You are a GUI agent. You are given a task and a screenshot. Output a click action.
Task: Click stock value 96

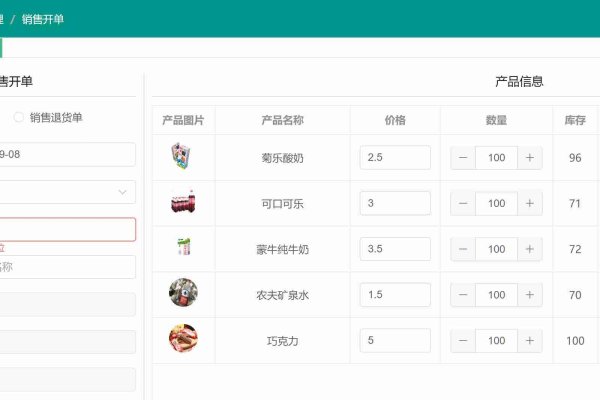575,158
